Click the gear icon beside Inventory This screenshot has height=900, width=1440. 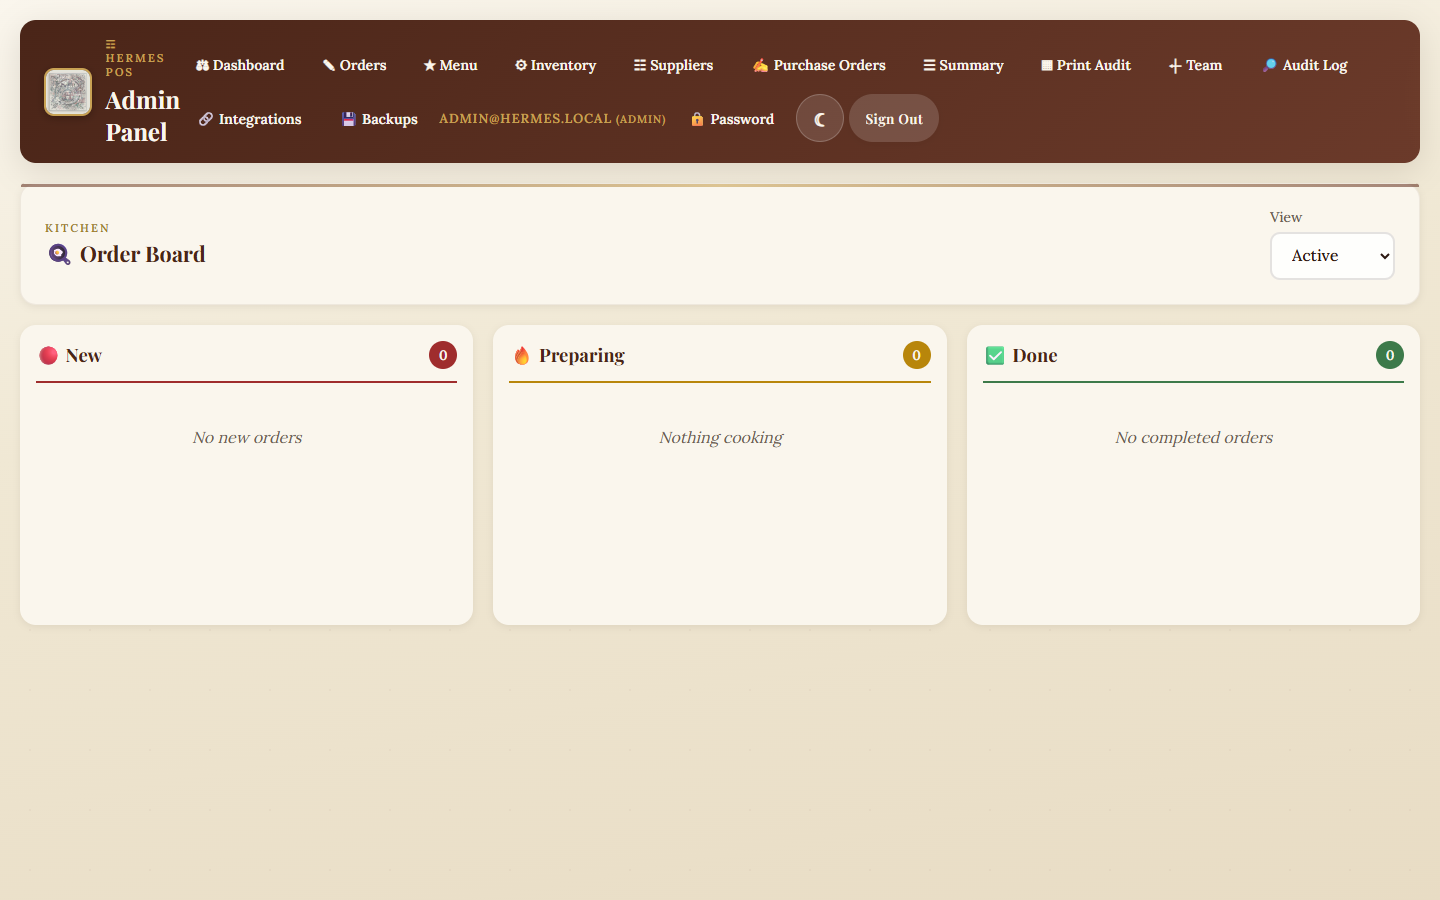520,66
